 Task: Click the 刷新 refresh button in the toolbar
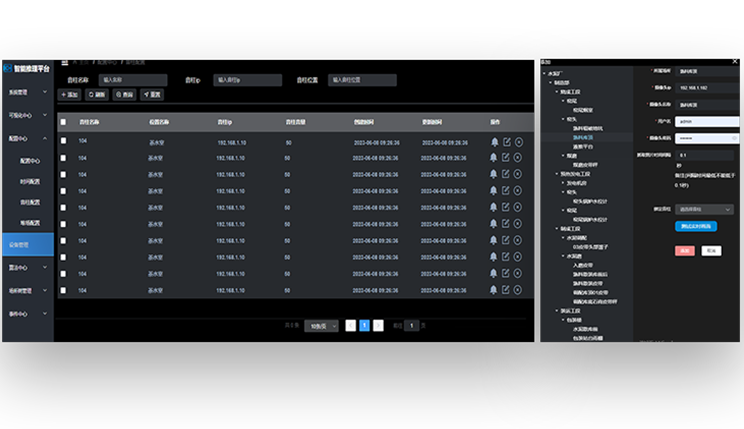pos(97,94)
